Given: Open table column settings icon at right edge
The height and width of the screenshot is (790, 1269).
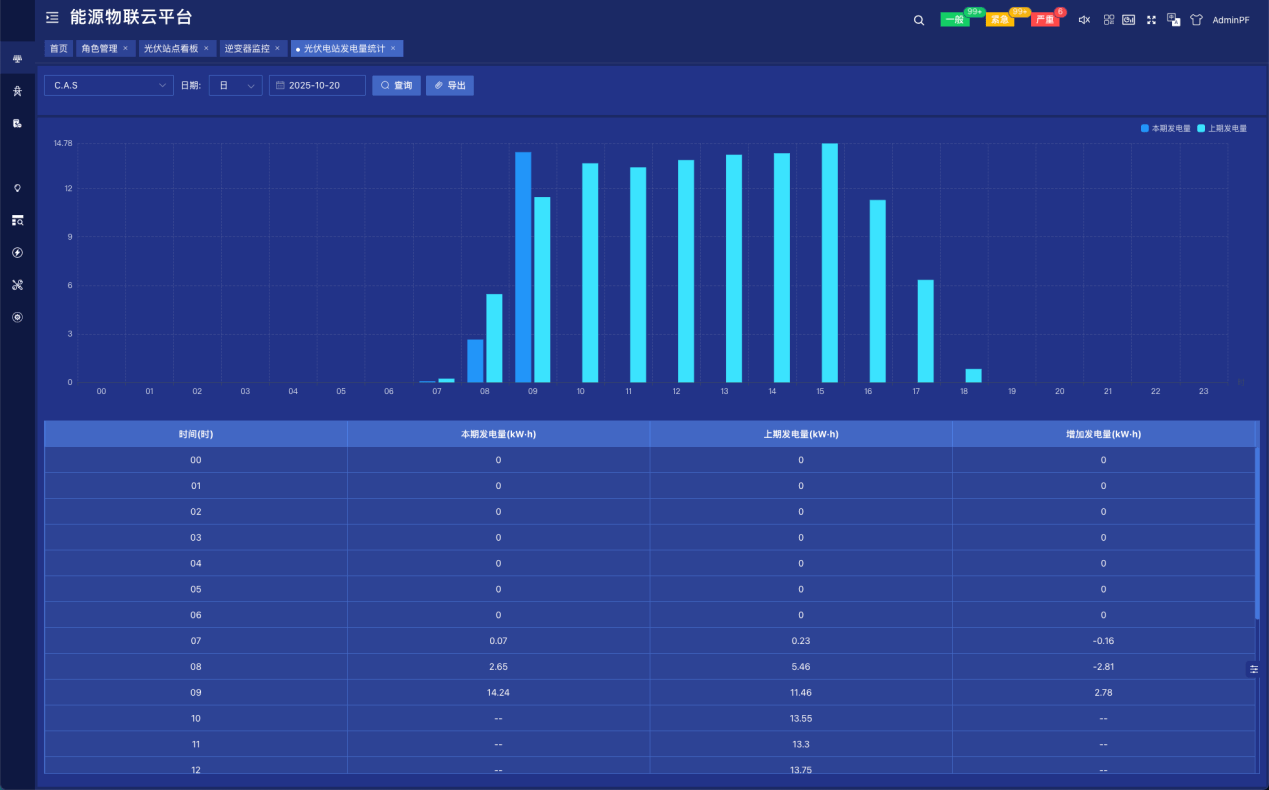Looking at the screenshot, I should pyautogui.click(x=1254, y=669).
